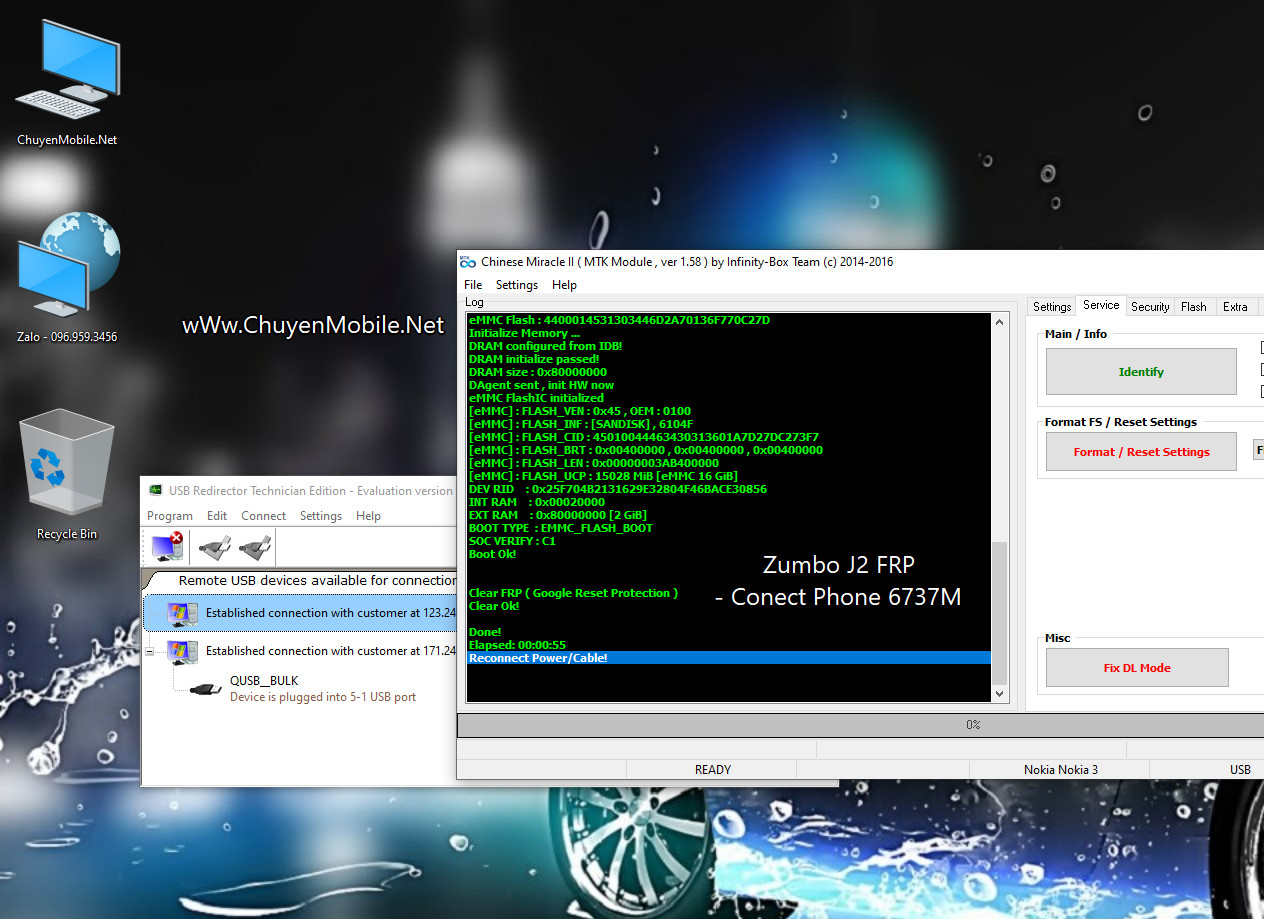Click the 'DAgent sent , init HW now' log line

pos(541,385)
